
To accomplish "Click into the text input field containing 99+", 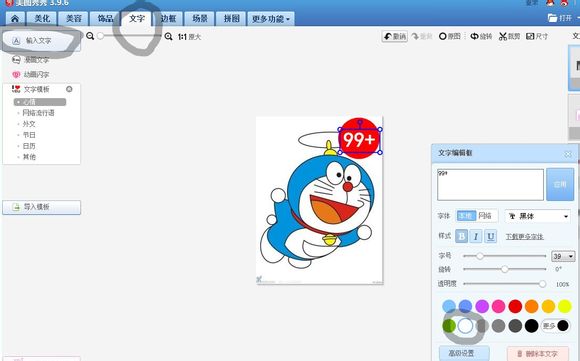I will point(490,185).
